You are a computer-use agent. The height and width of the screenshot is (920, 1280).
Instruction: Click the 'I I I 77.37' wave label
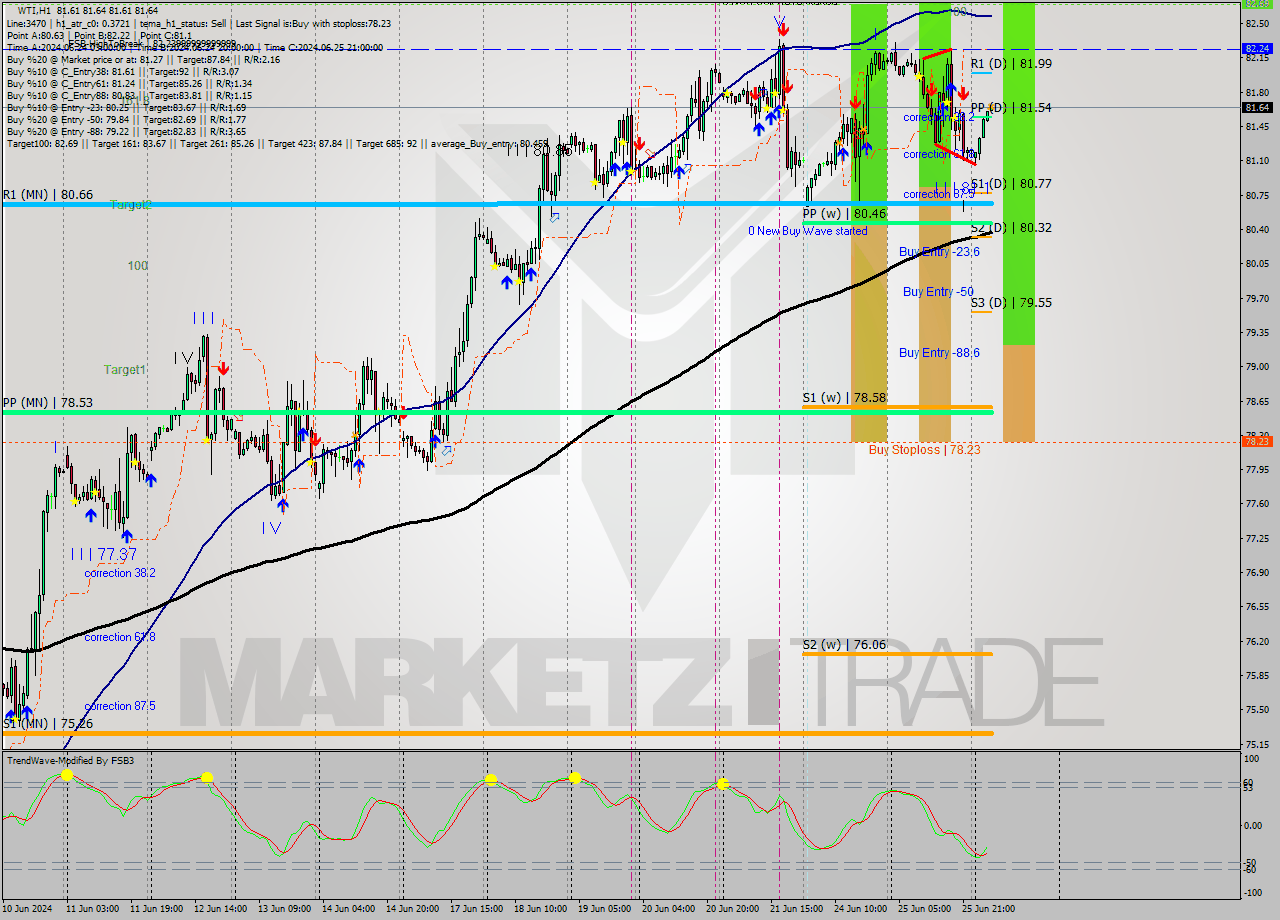104,554
